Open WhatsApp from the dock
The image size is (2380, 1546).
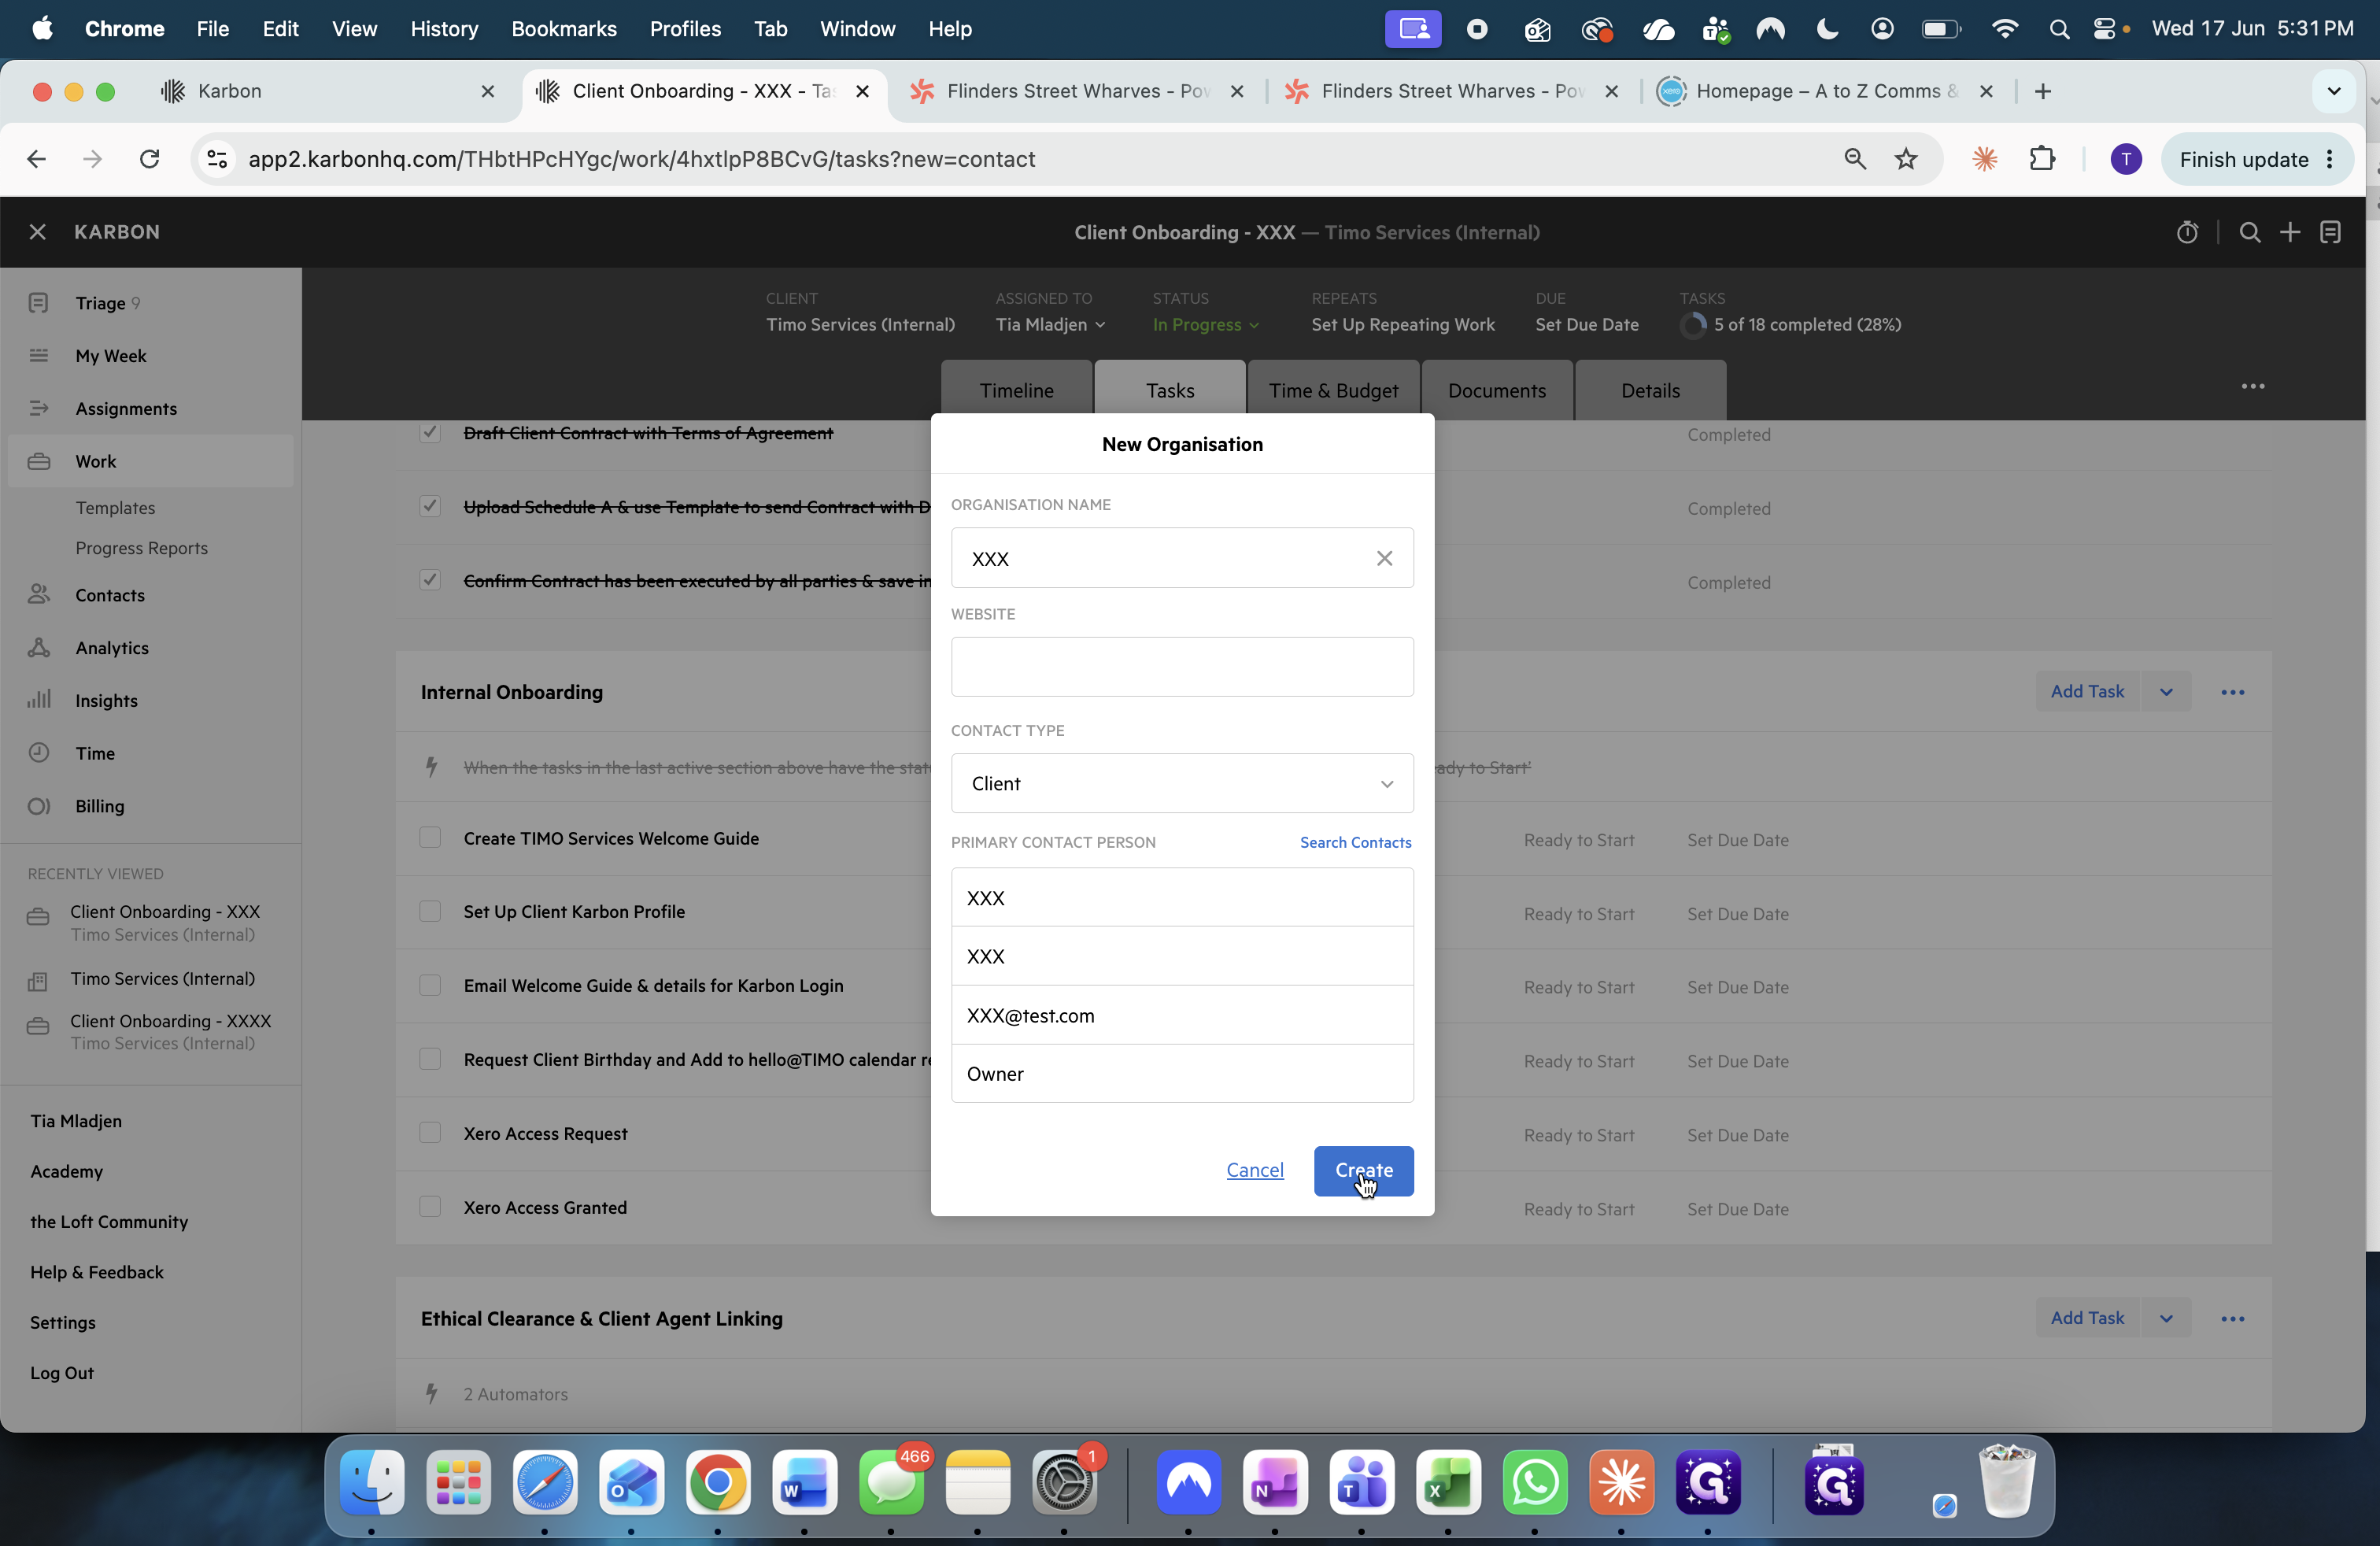click(1535, 1482)
